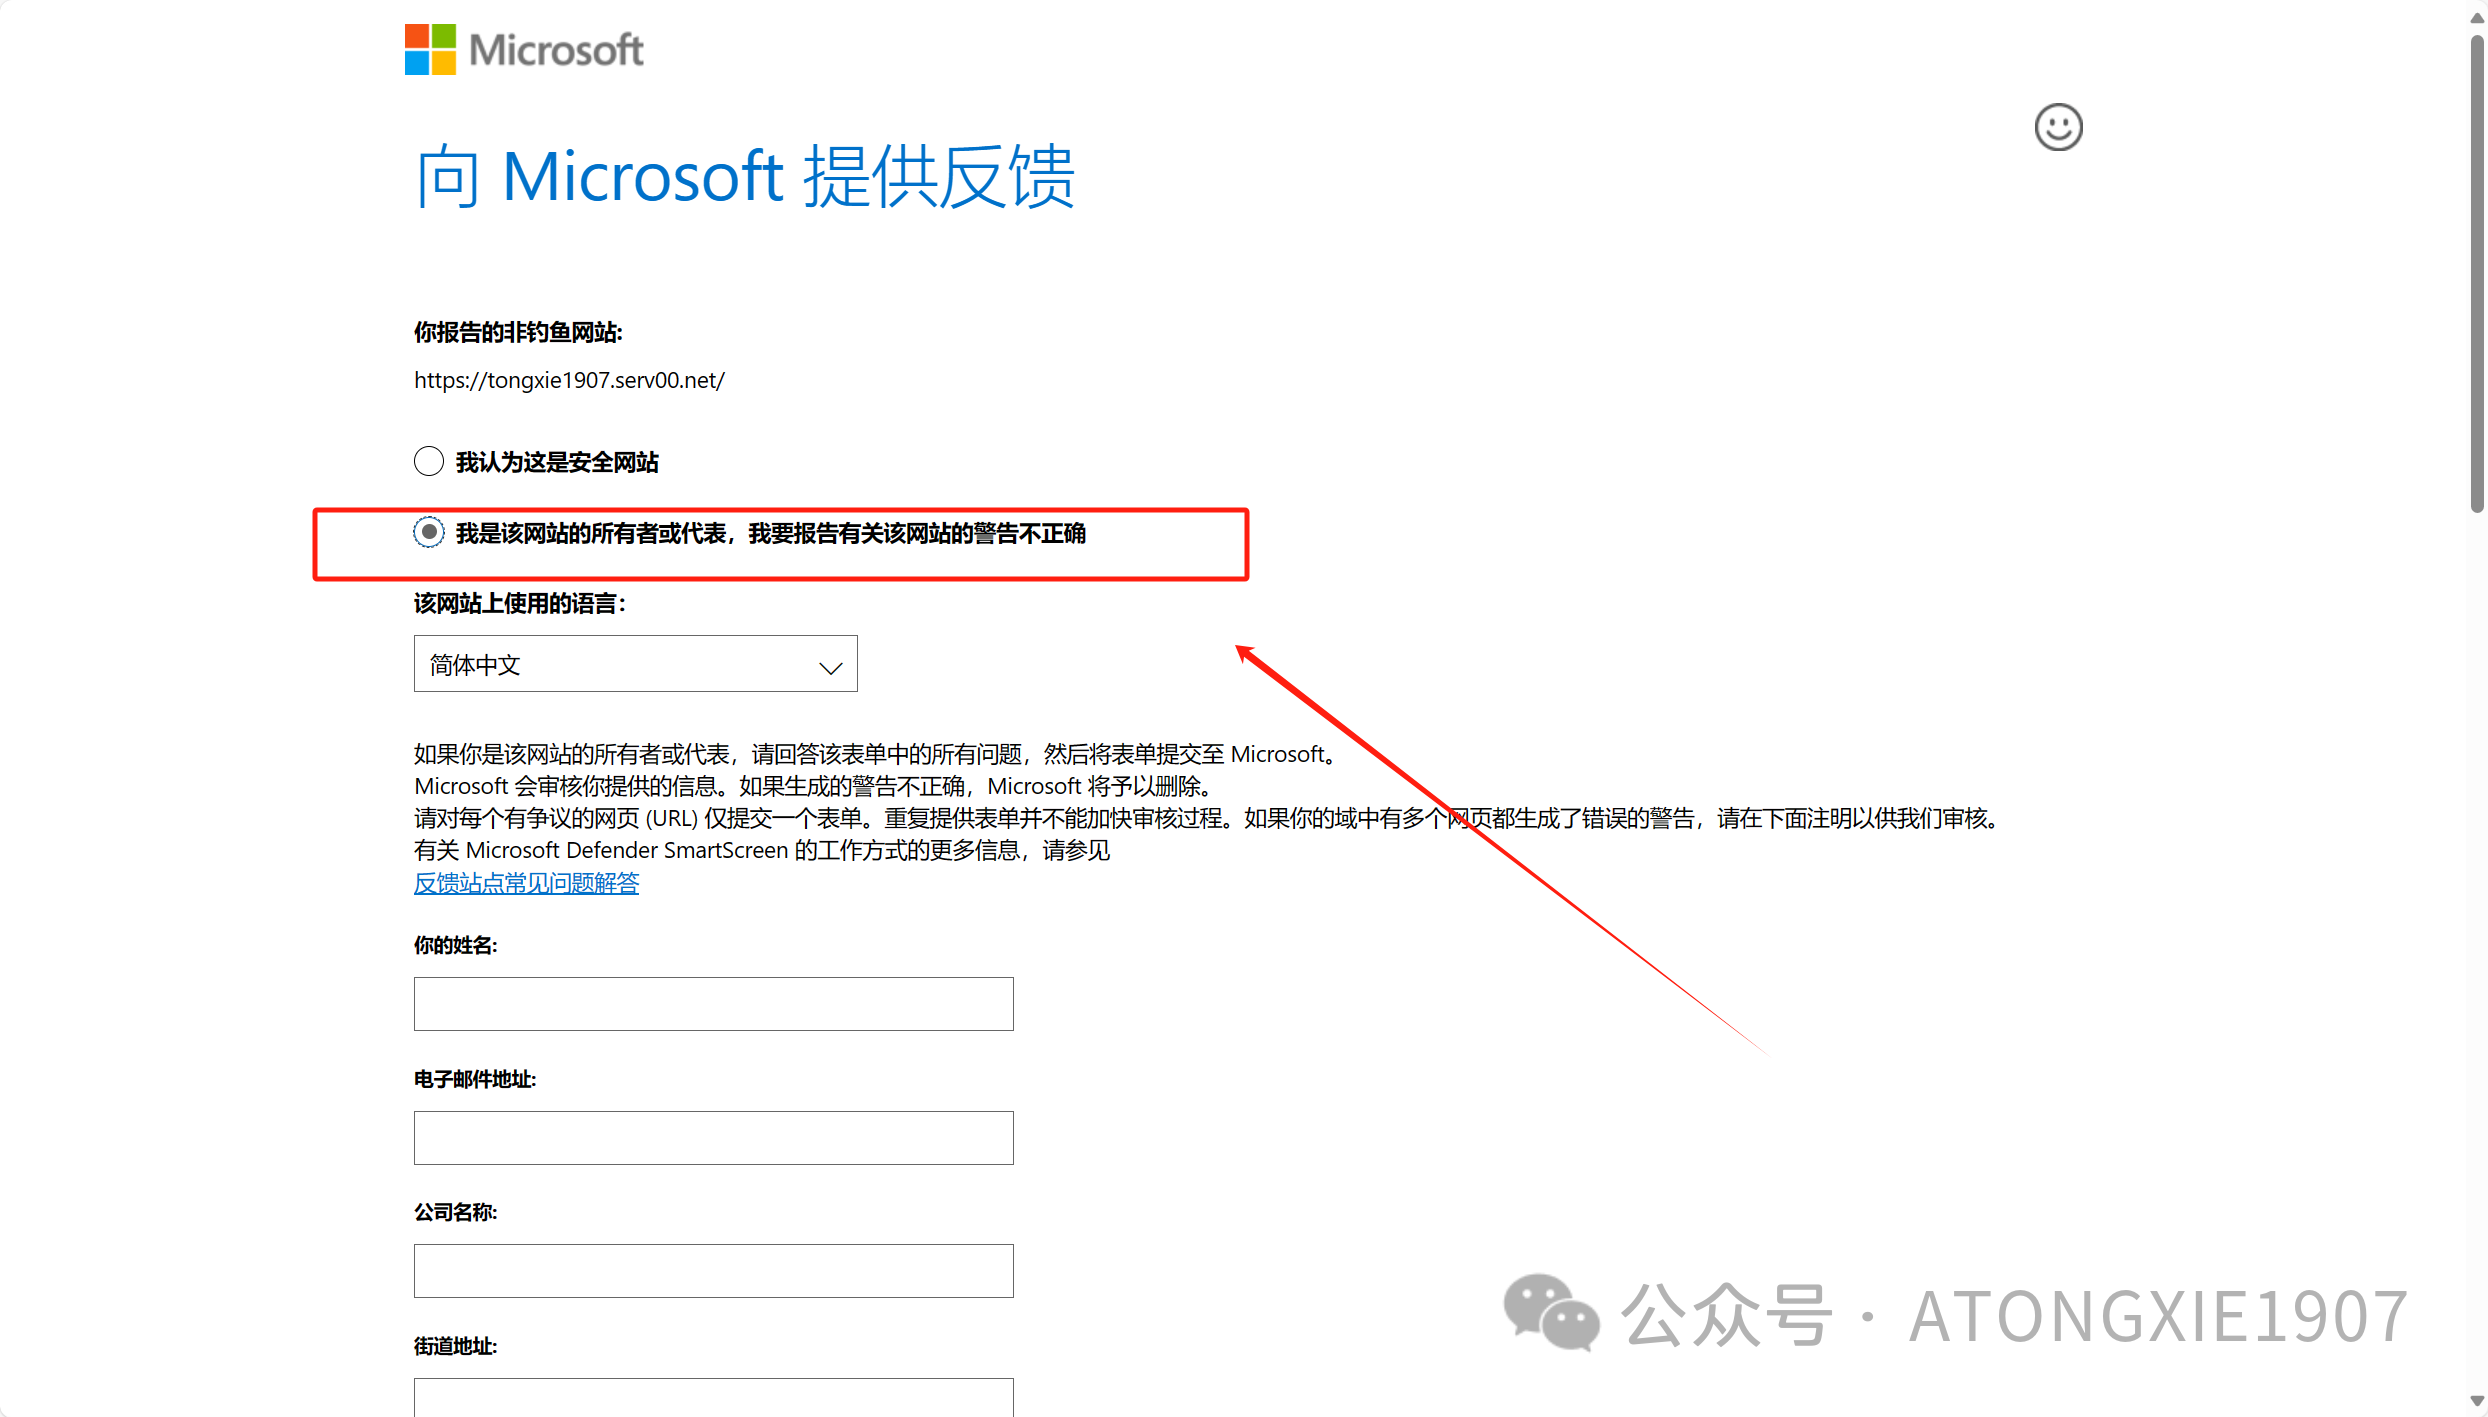Click the 你的姓名 input field

(x=713, y=1003)
